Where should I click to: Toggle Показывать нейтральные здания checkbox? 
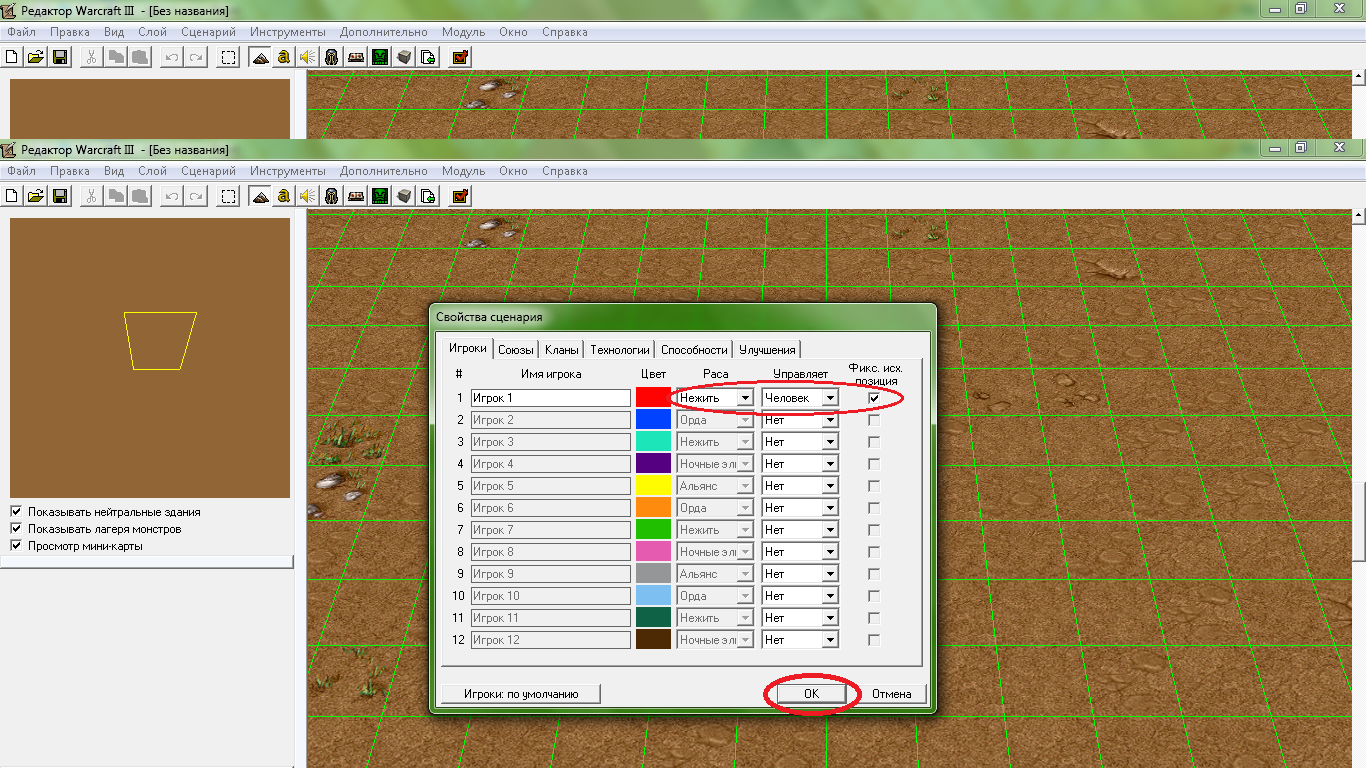pos(16,511)
